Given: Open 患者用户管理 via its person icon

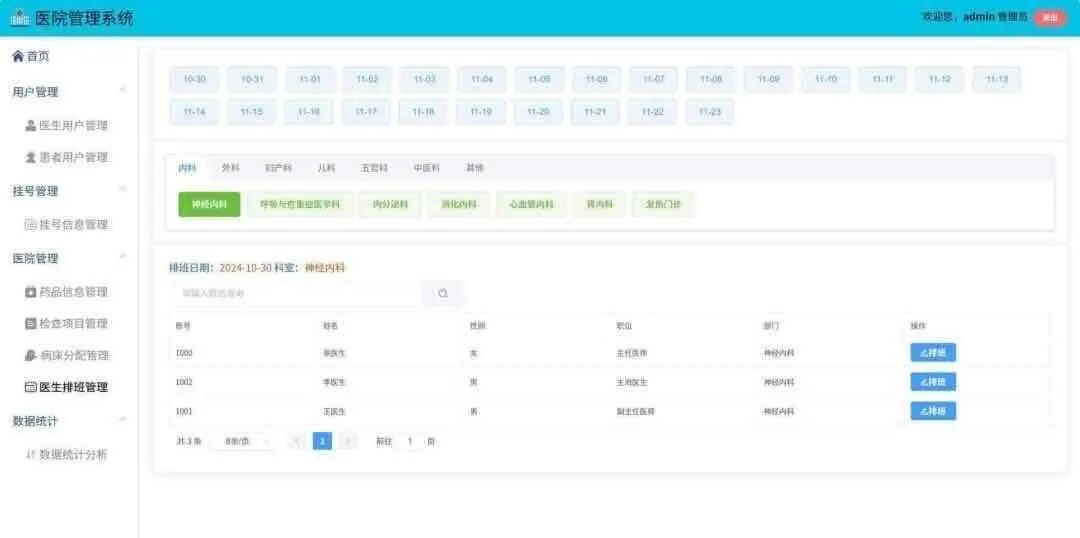Looking at the screenshot, I should tap(30, 158).
